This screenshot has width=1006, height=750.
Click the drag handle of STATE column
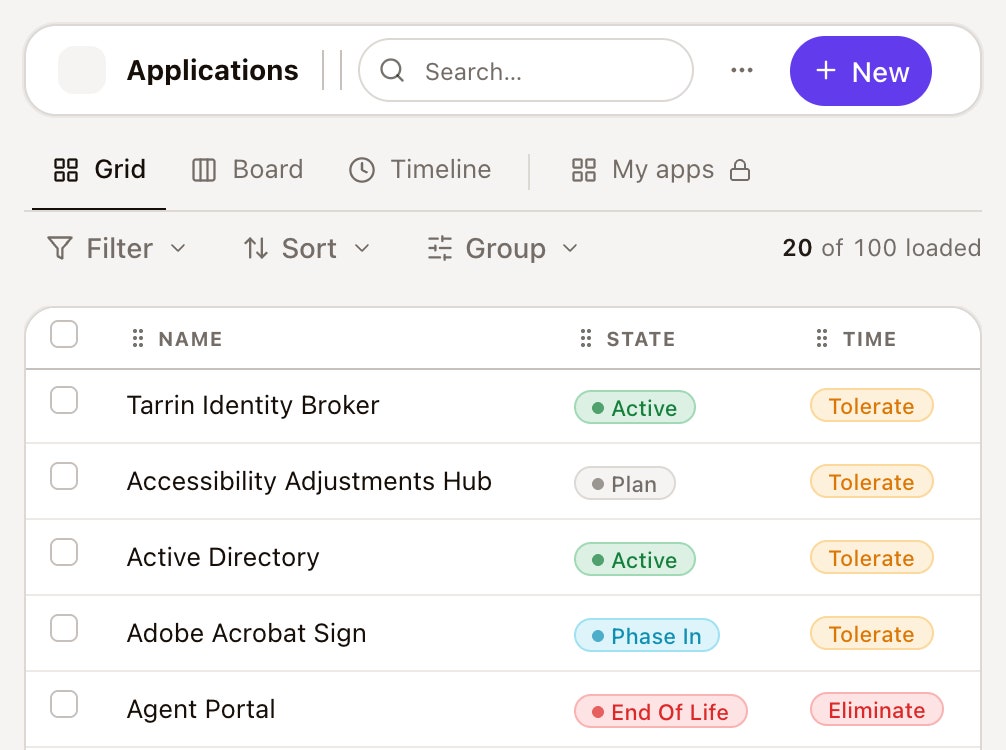point(585,338)
